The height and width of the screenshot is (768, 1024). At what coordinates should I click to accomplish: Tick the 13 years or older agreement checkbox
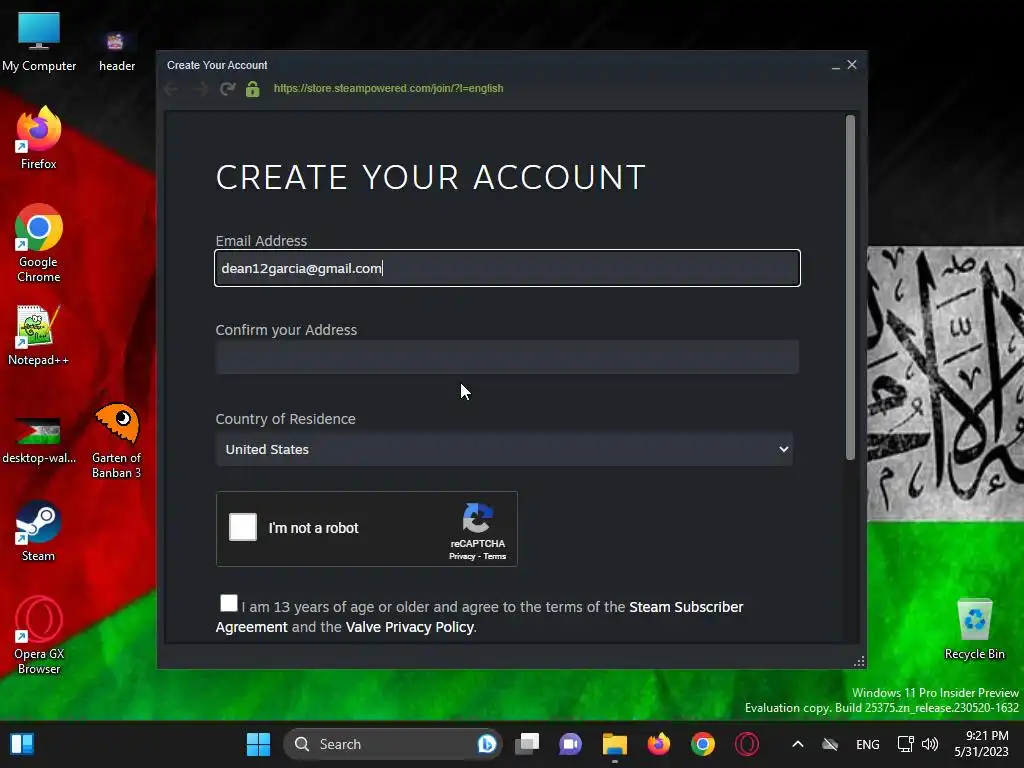click(229, 603)
